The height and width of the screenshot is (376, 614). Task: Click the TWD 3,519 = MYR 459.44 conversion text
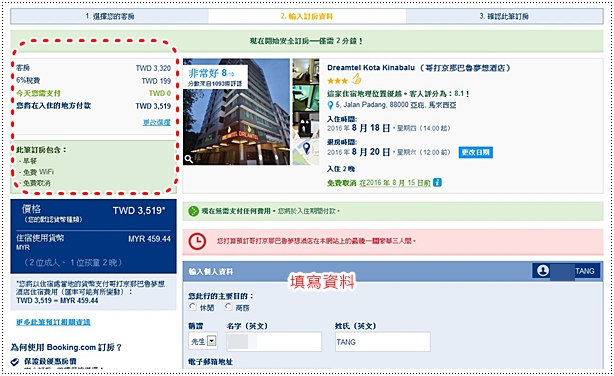[57, 300]
